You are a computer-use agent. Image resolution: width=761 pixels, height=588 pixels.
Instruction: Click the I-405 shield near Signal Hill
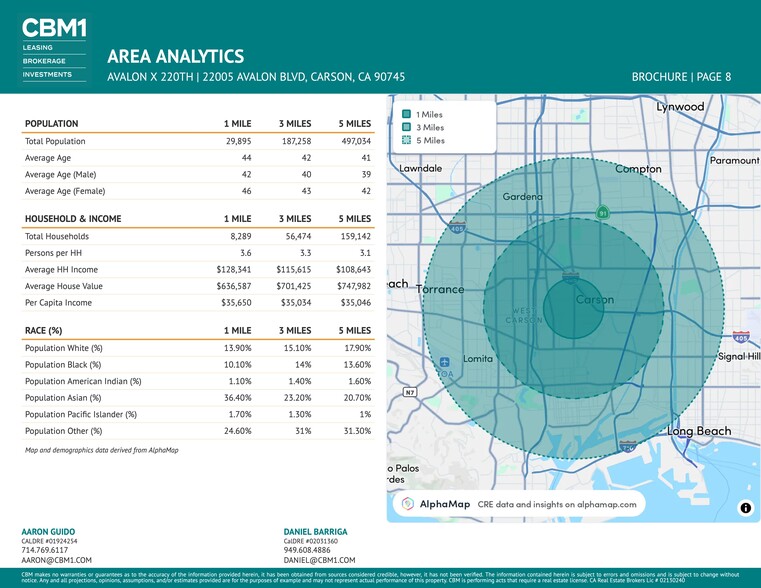(741, 338)
